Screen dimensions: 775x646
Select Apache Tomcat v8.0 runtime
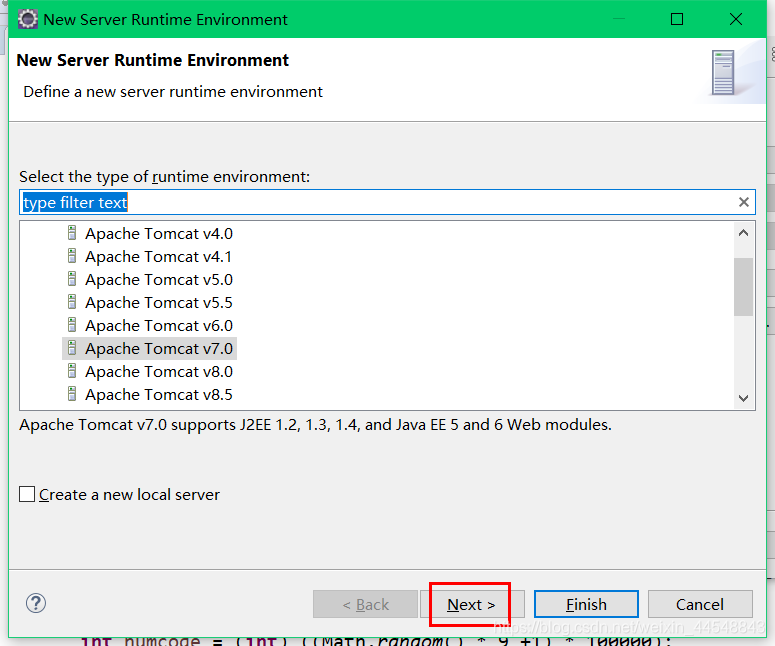[x=159, y=372]
